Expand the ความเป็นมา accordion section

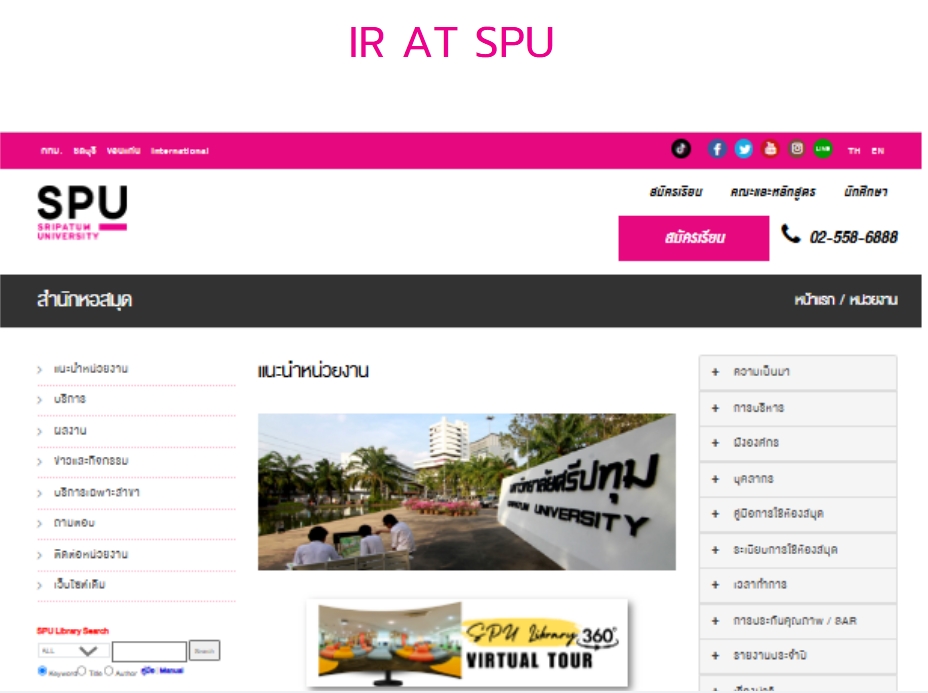[x=798, y=372]
